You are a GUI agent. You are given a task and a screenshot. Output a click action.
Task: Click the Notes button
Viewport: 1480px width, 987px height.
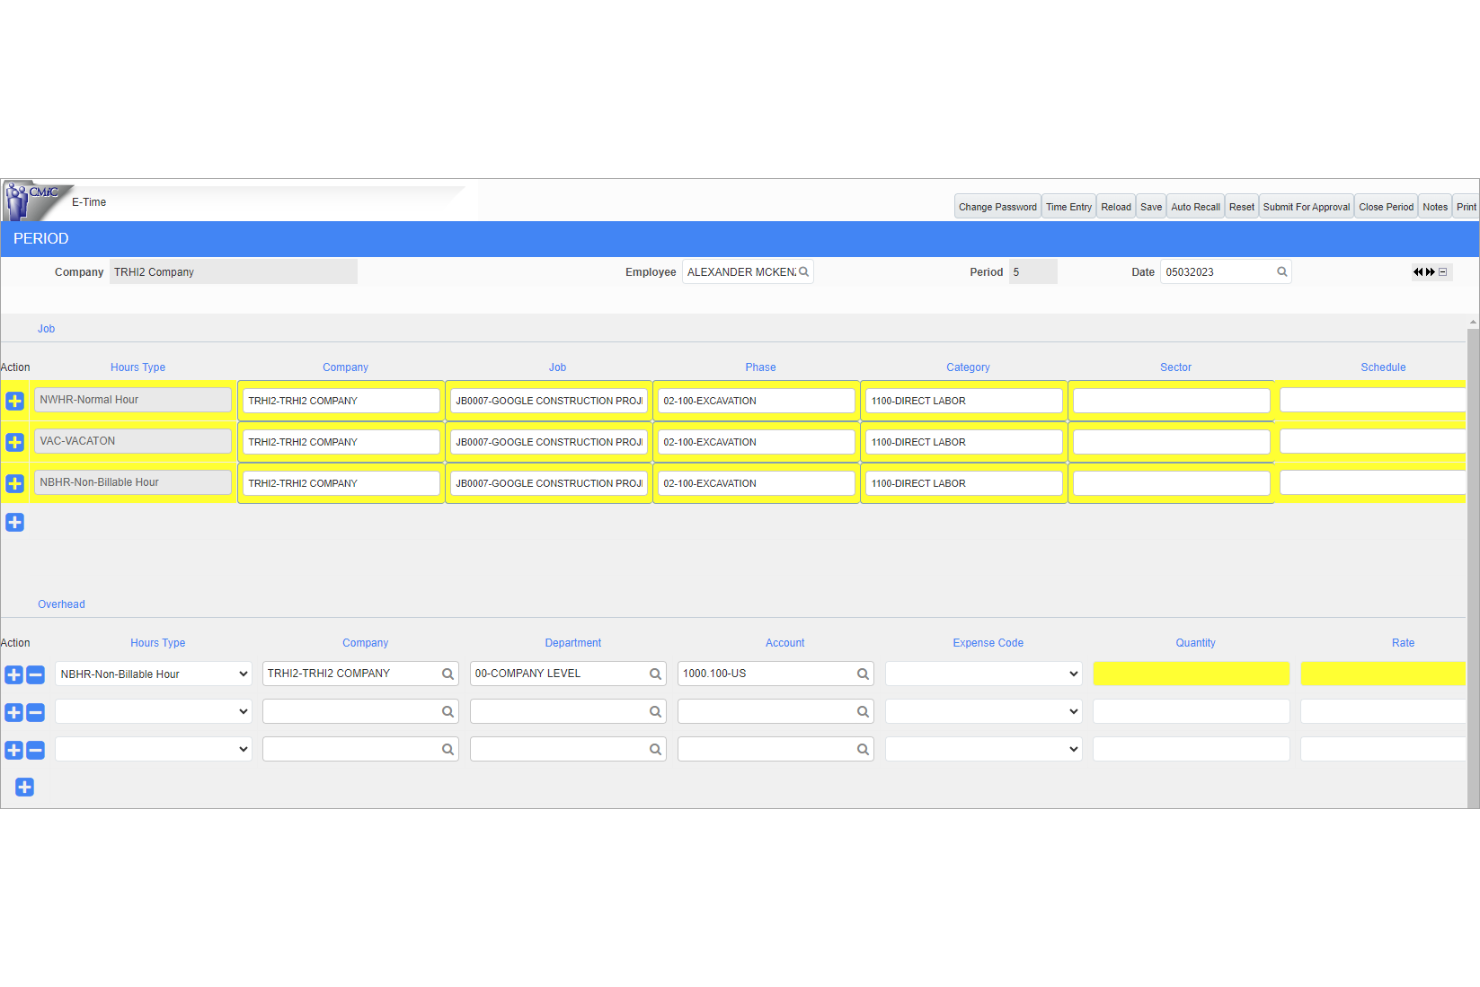pos(1435,207)
